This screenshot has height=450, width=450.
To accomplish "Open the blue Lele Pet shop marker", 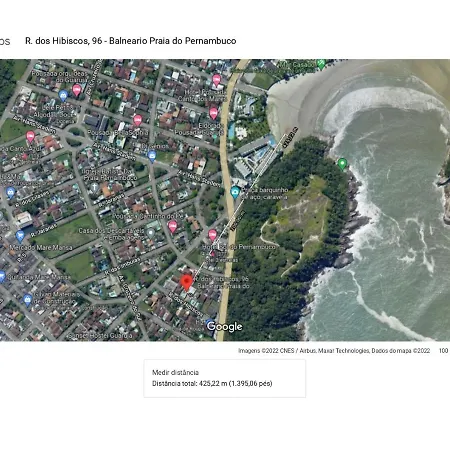I will click(63, 96).
